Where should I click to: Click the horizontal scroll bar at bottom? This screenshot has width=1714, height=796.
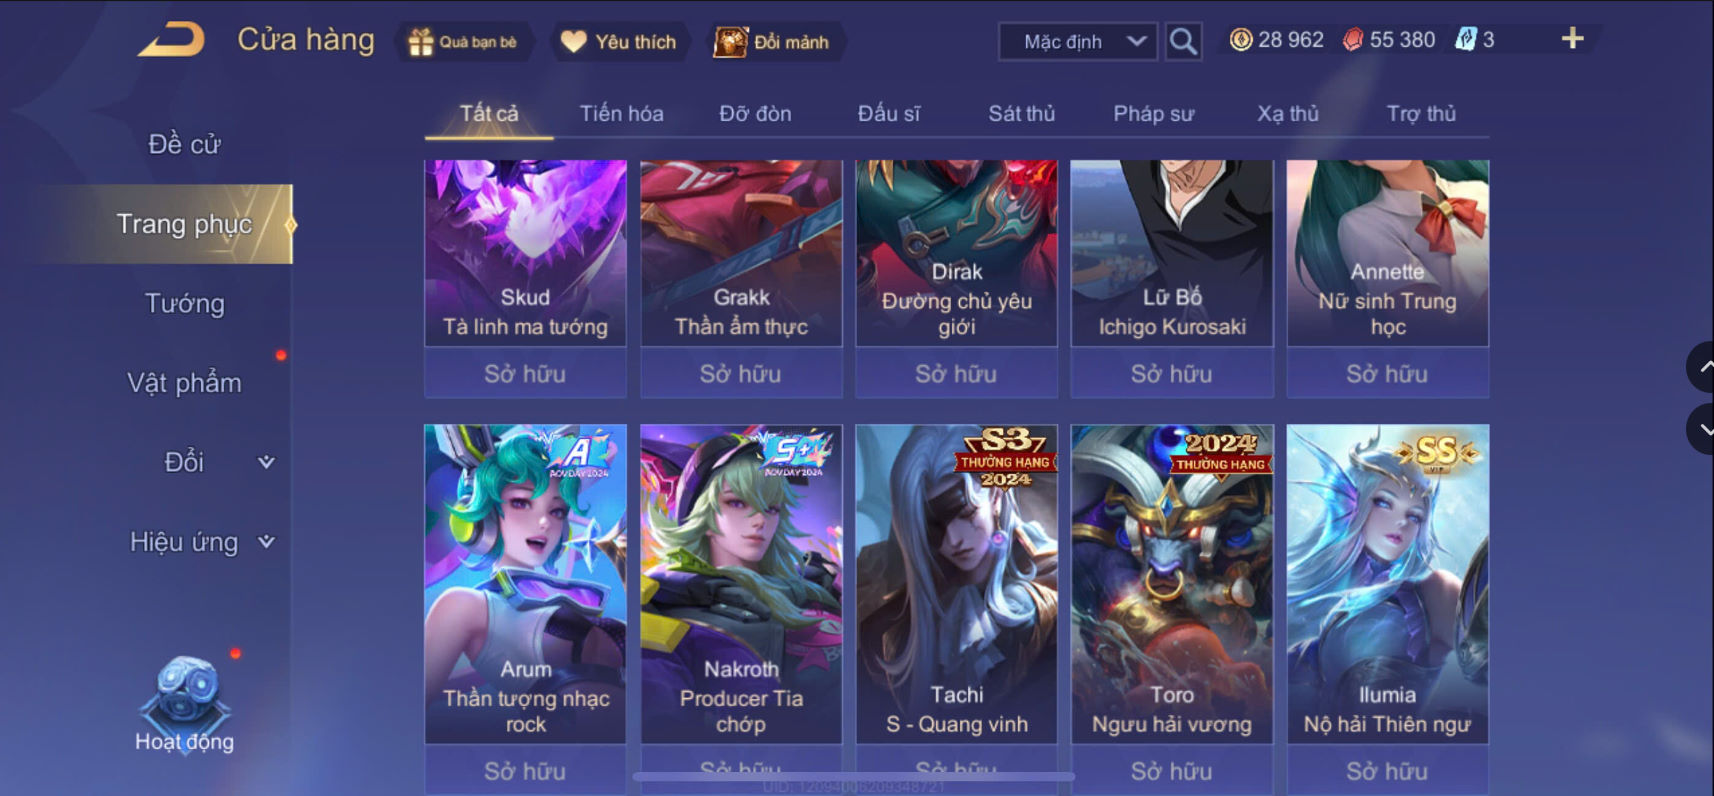853,776
